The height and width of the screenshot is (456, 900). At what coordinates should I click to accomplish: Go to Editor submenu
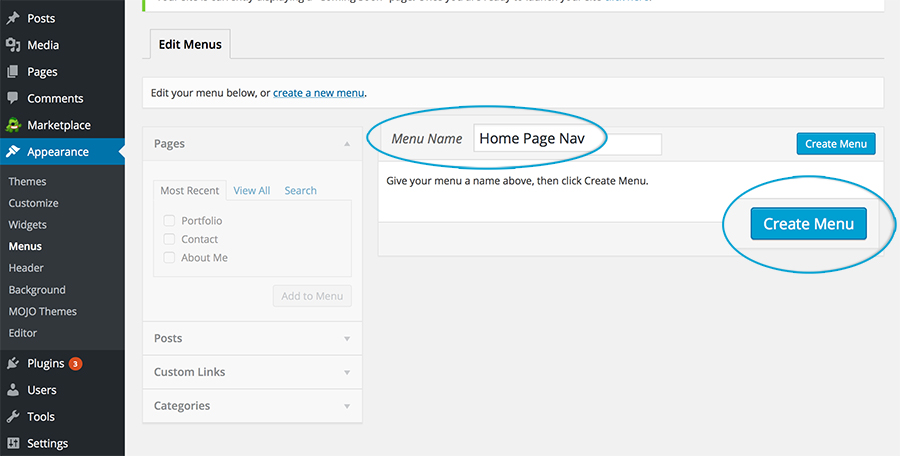[x=23, y=333]
